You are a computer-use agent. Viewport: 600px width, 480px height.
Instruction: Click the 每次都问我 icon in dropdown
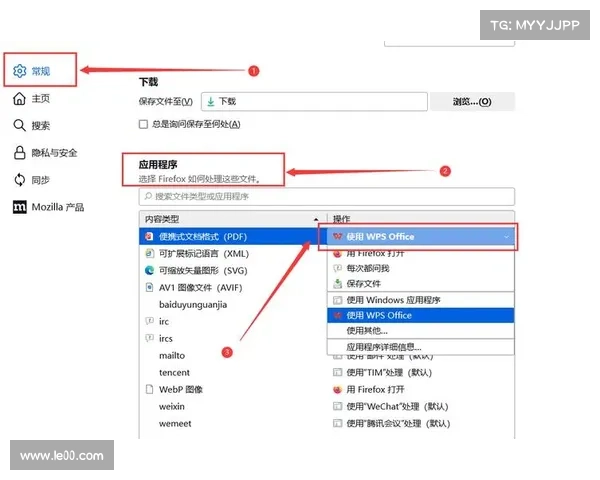tap(338, 268)
